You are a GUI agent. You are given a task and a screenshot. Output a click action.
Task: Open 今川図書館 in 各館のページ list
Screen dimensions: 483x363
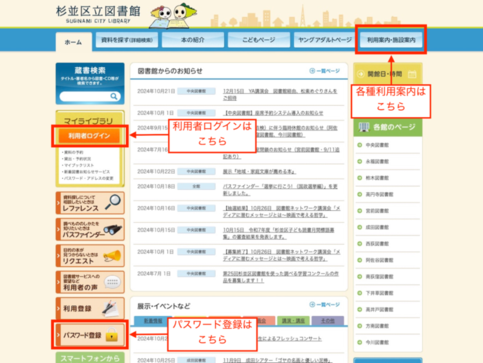[x=377, y=342]
